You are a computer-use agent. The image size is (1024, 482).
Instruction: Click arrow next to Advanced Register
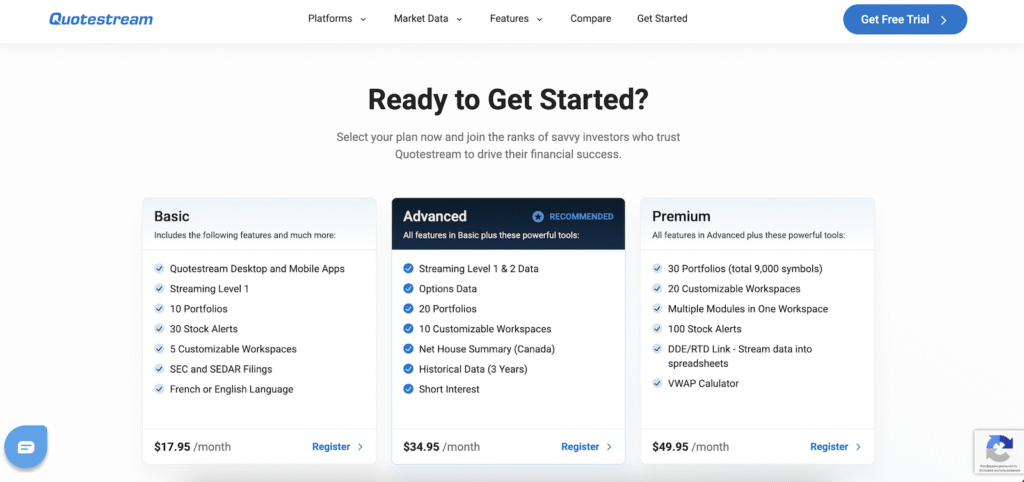coord(609,447)
